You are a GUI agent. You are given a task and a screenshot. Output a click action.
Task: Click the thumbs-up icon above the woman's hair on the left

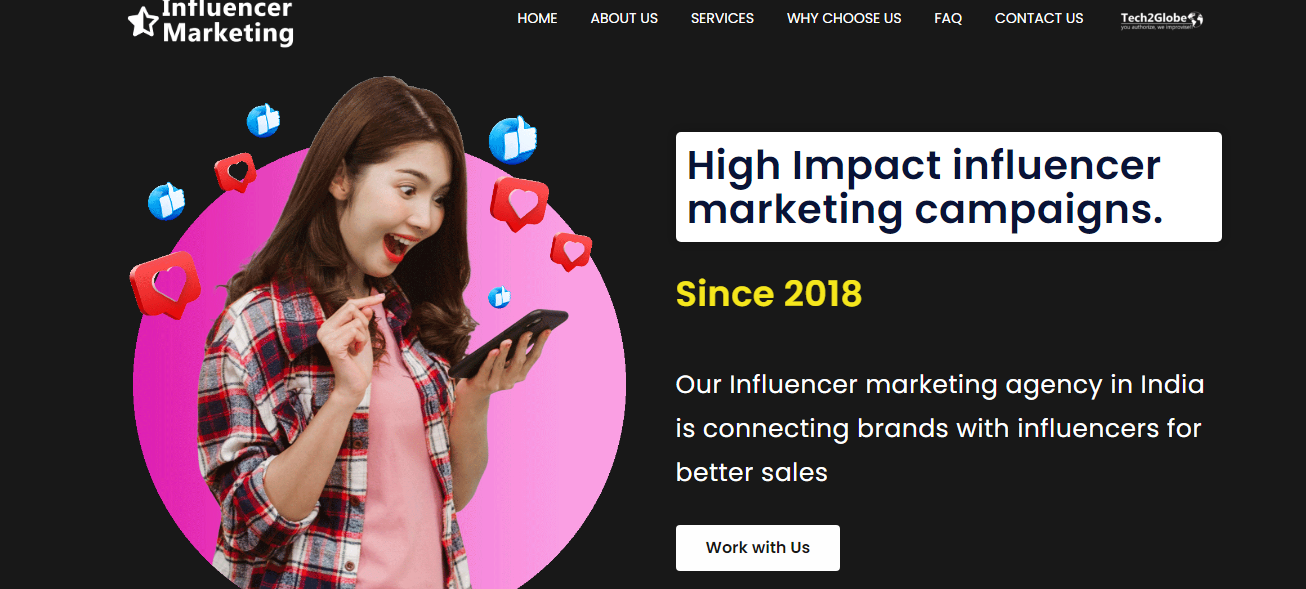(x=264, y=120)
